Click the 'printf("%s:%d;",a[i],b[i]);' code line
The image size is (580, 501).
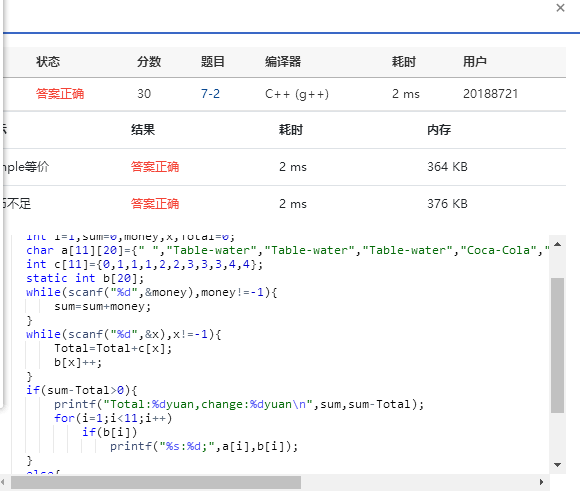click(x=204, y=446)
